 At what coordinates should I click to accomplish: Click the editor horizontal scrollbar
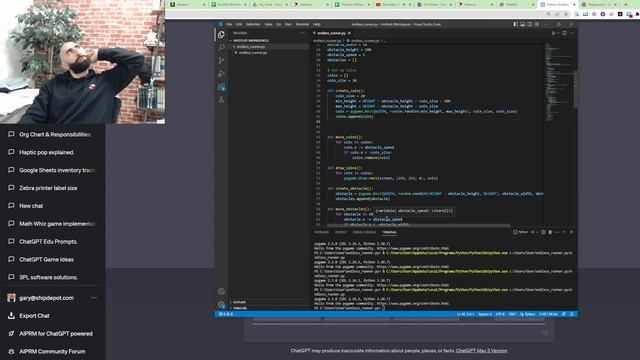(418, 225)
